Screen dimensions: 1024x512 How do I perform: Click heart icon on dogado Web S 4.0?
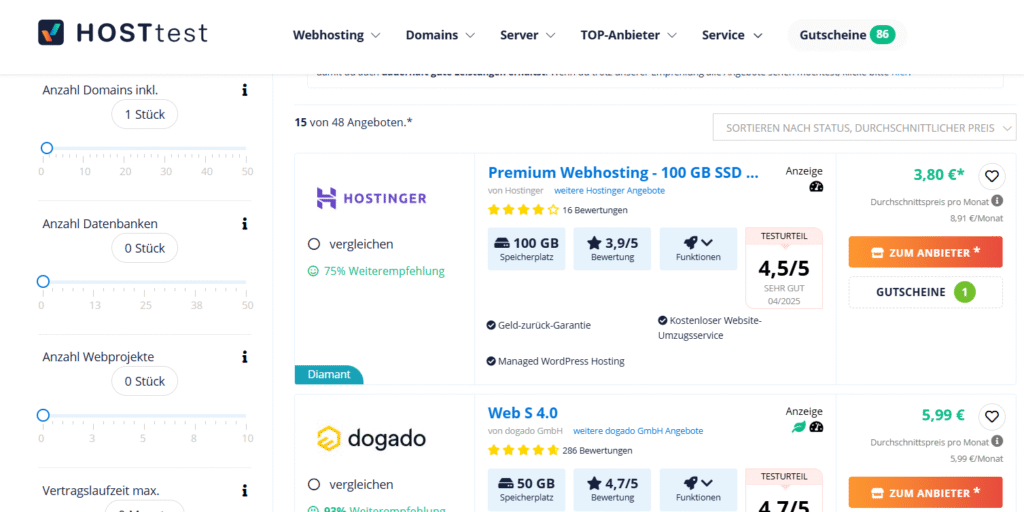(991, 416)
